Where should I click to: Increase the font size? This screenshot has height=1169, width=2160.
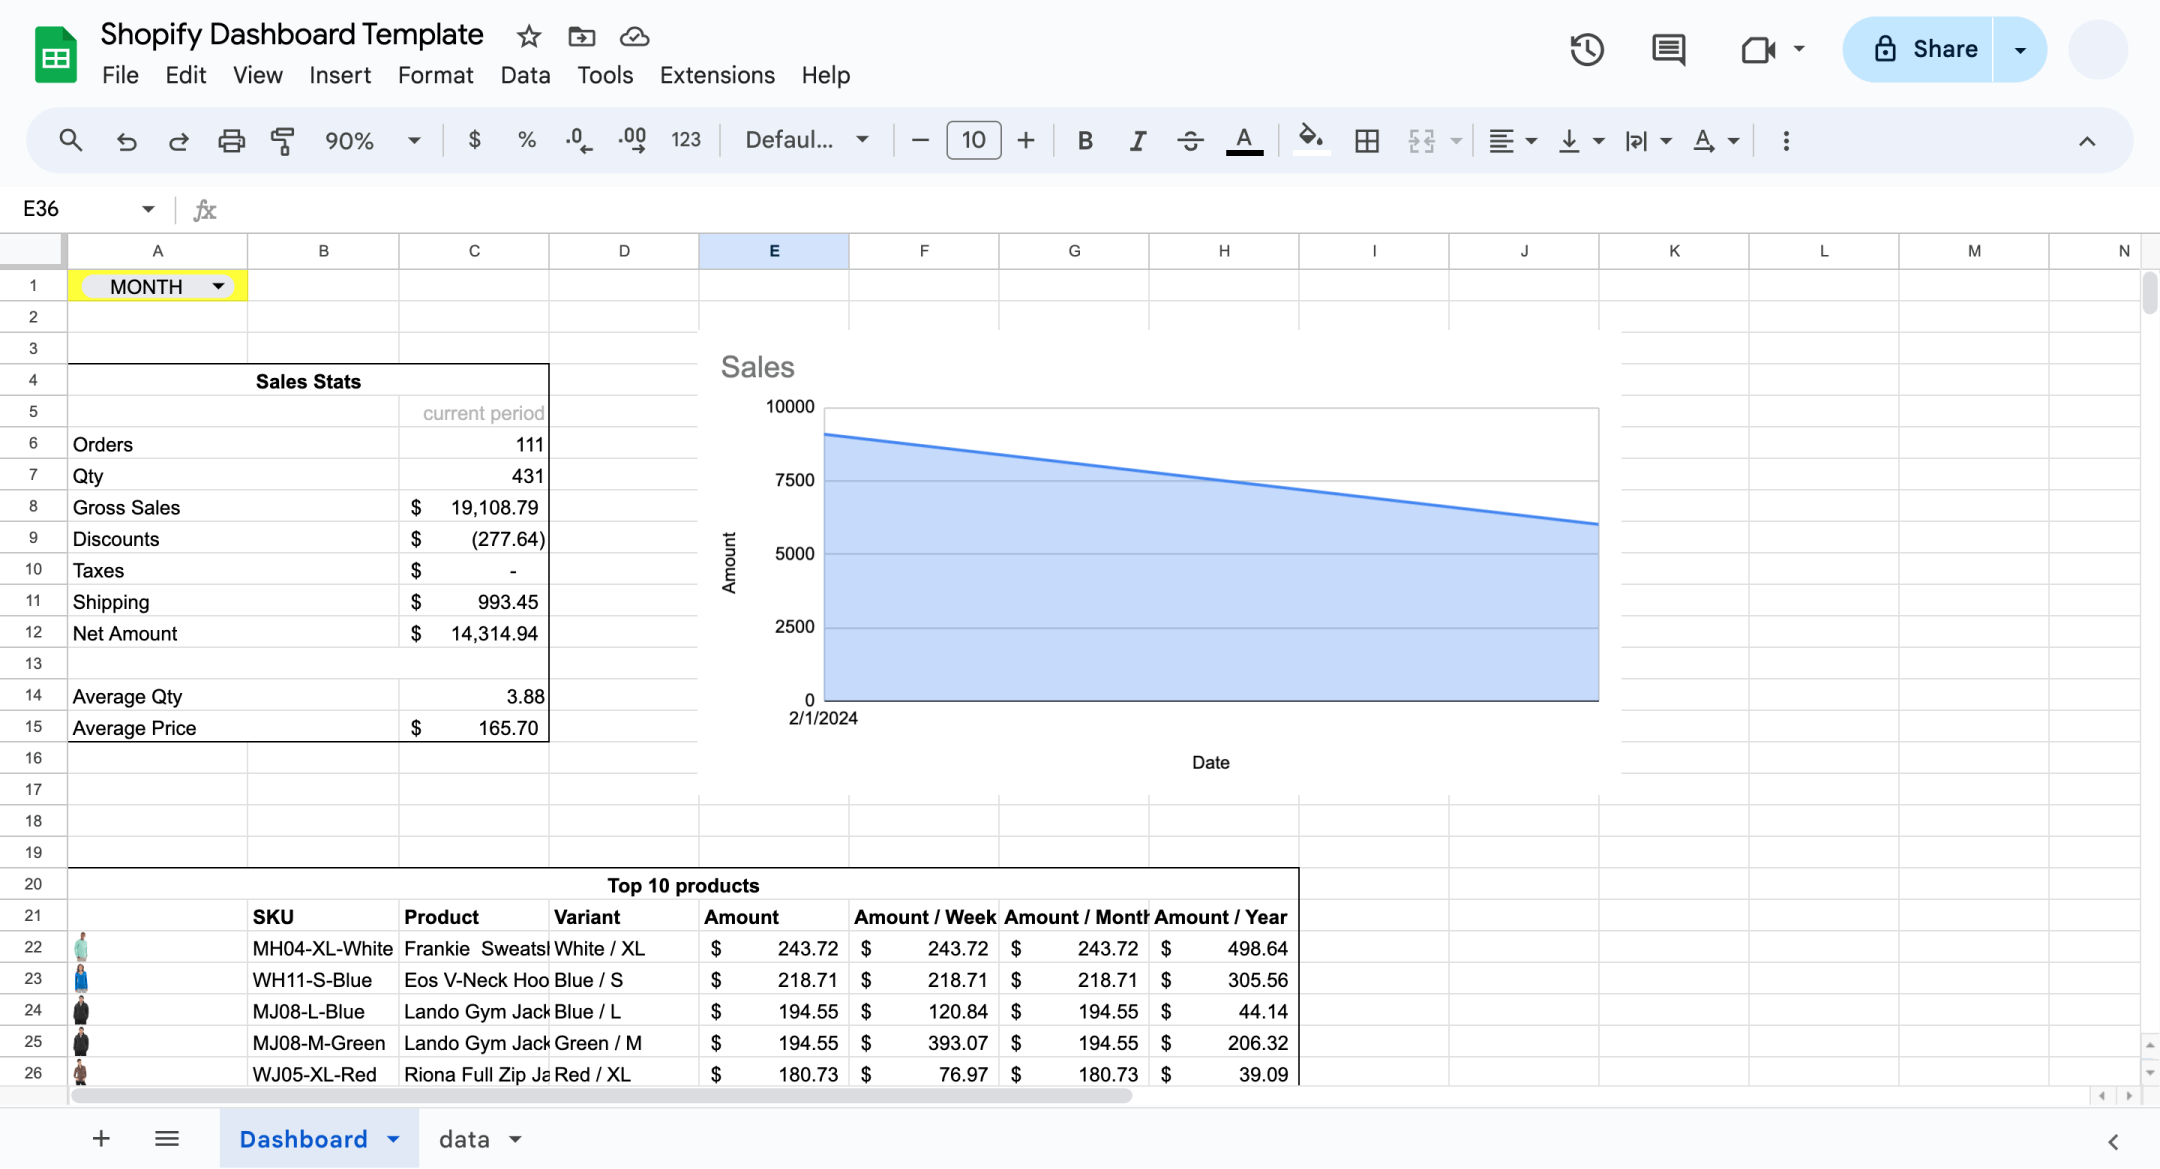coord(1026,141)
